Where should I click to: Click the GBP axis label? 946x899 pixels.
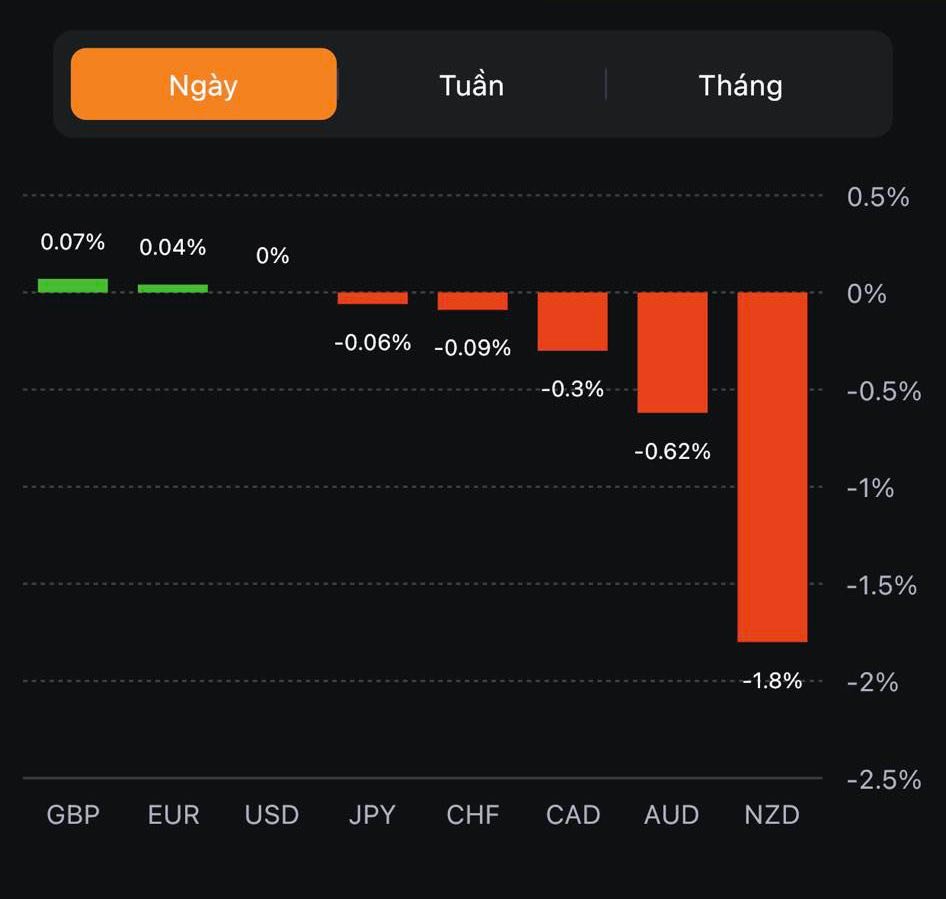(73, 815)
